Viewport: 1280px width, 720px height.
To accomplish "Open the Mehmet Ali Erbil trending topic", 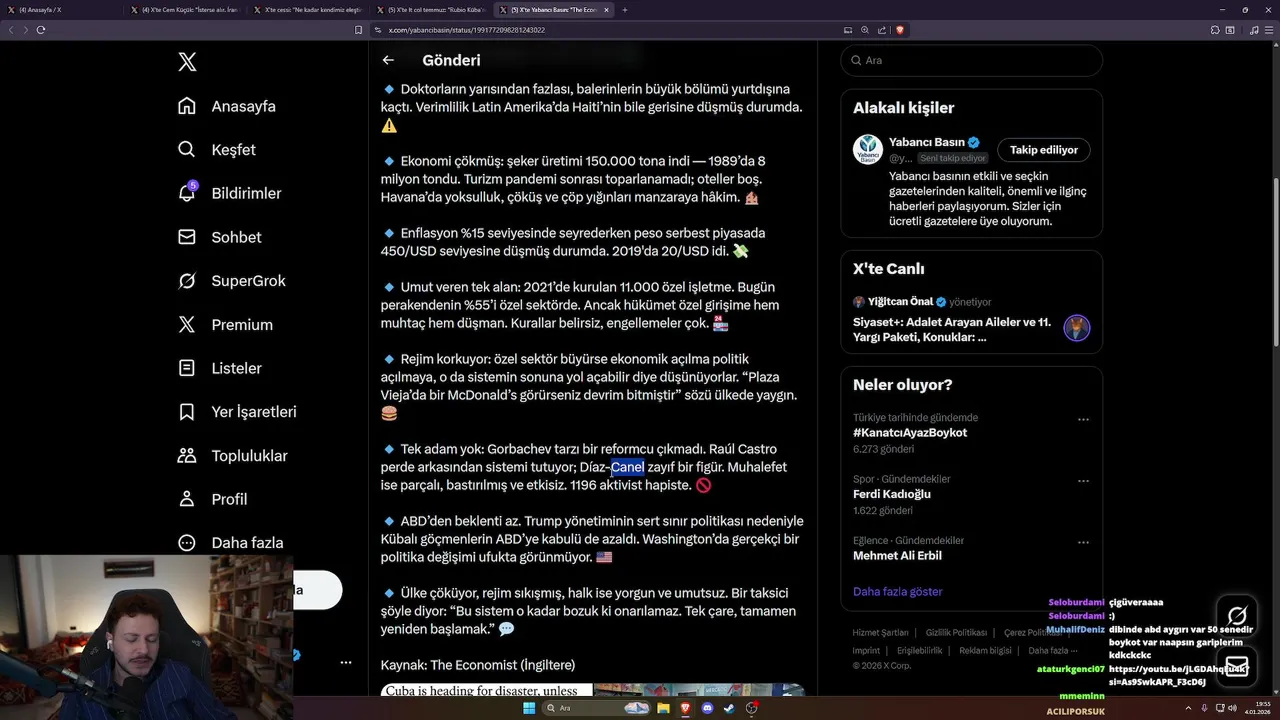I will click(897, 556).
